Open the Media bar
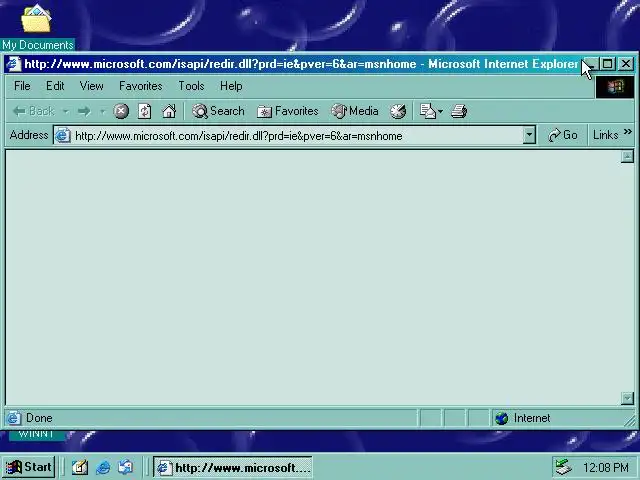Image resolution: width=640 pixels, height=480 pixels. click(355, 111)
